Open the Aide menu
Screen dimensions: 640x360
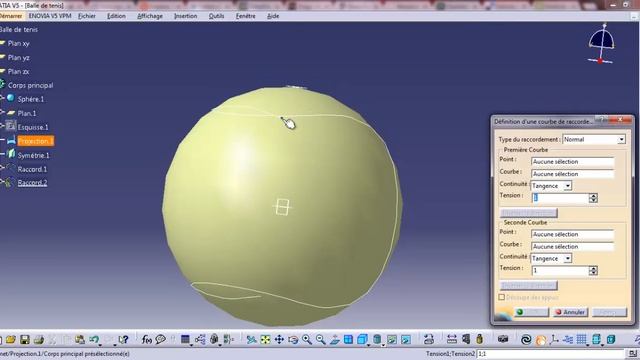[x=273, y=16]
